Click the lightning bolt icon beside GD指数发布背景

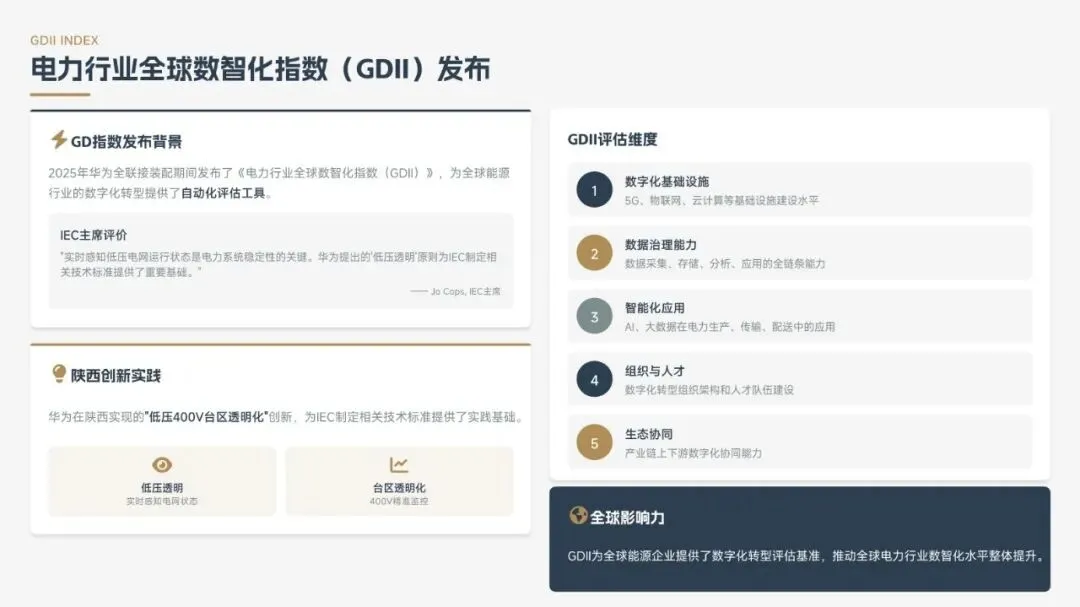coord(59,140)
